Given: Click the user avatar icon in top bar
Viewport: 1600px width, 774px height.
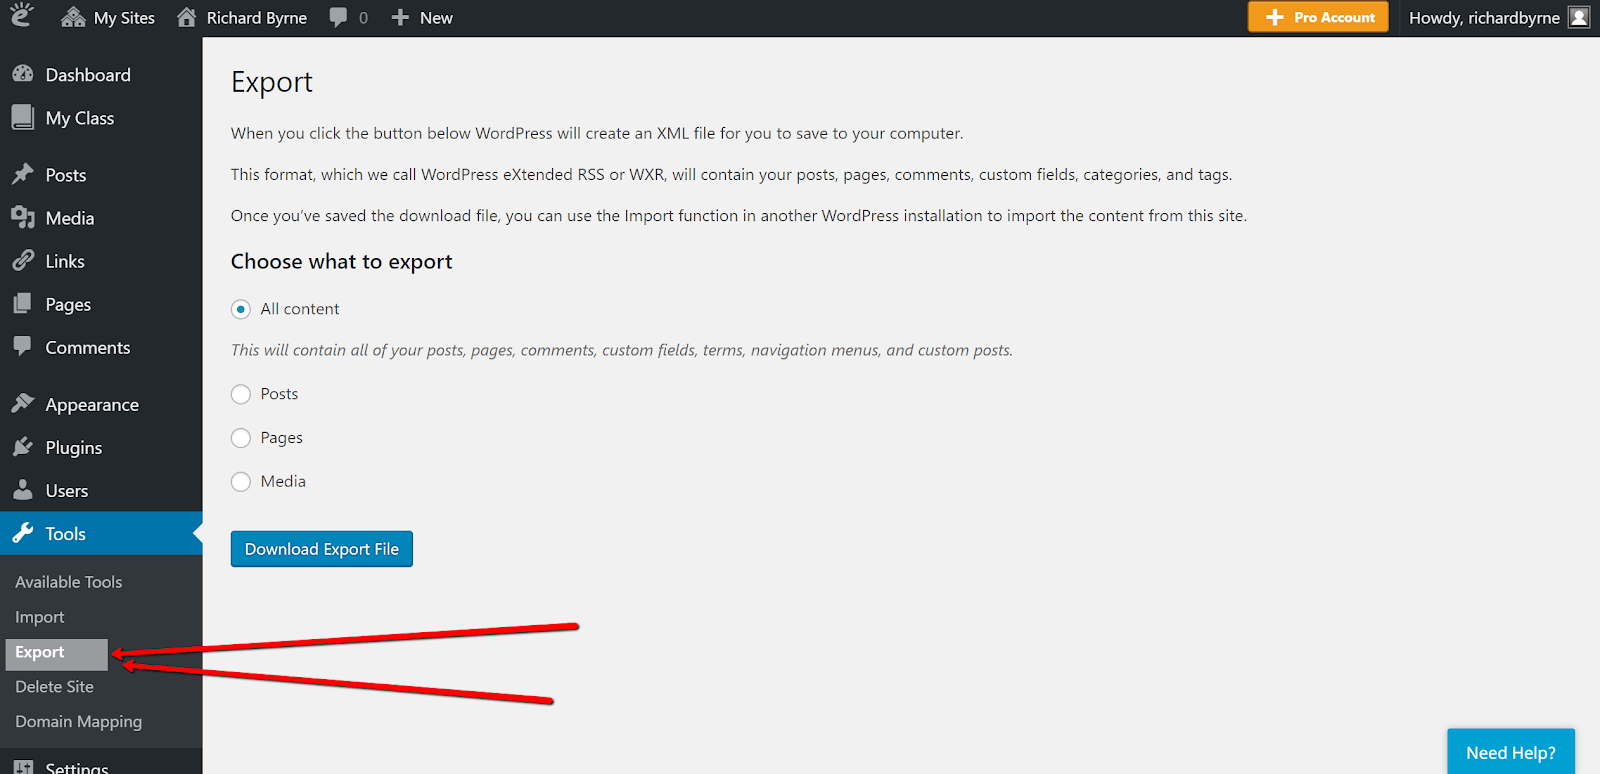Looking at the screenshot, I should tap(1579, 17).
